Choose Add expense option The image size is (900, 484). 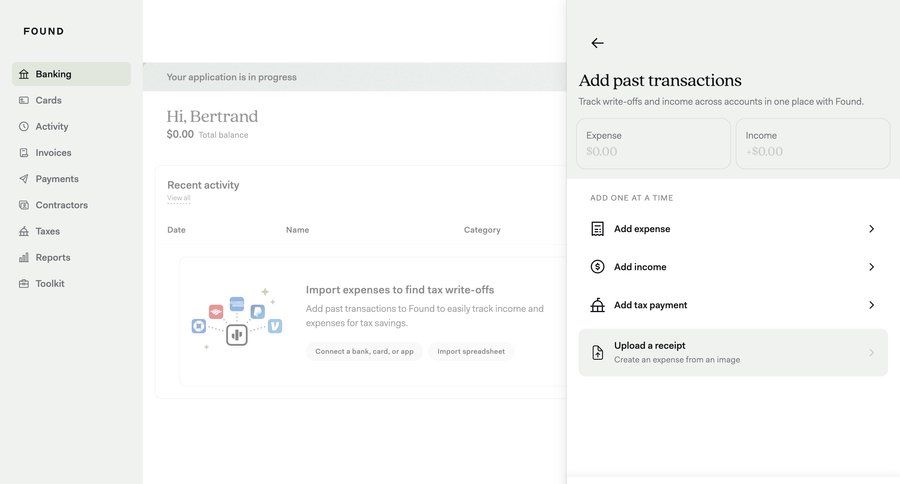coord(733,229)
